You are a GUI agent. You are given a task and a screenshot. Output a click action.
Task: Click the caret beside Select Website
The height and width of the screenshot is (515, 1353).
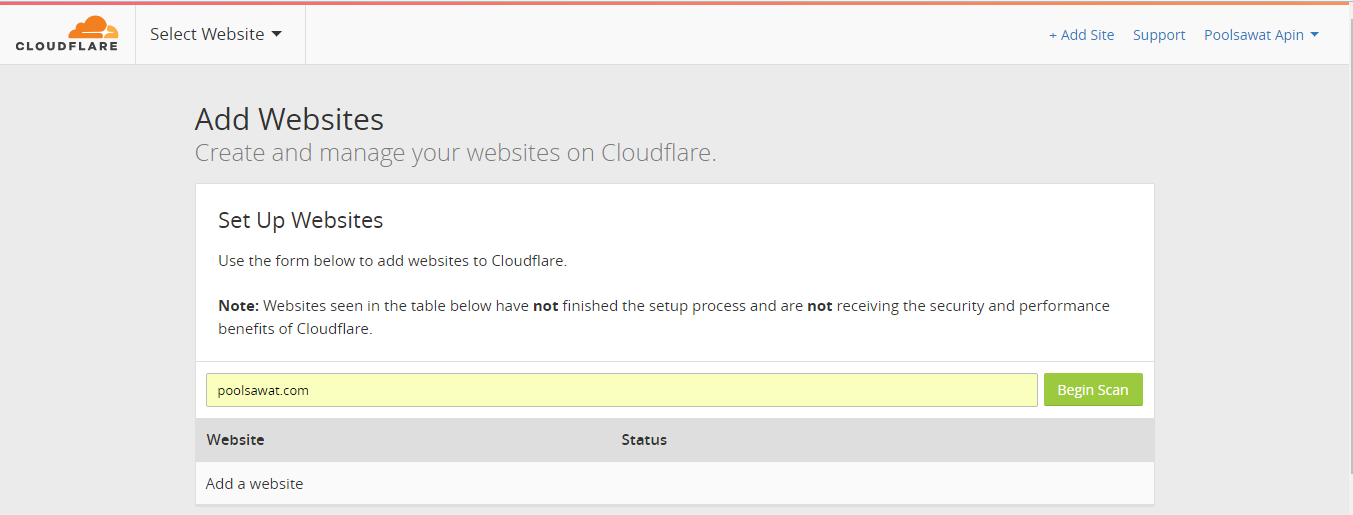(x=277, y=34)
